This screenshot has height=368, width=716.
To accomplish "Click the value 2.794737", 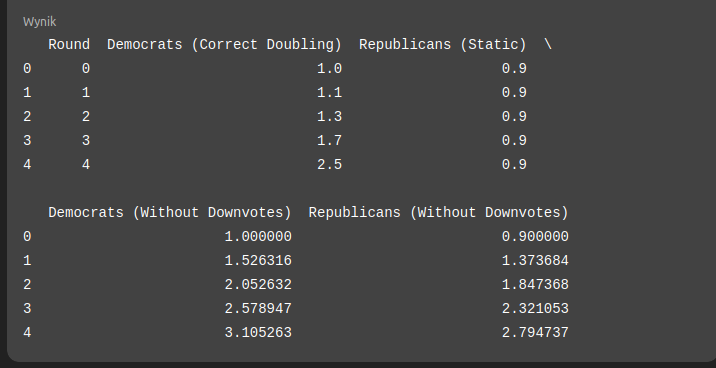I will tap(535, 333).
